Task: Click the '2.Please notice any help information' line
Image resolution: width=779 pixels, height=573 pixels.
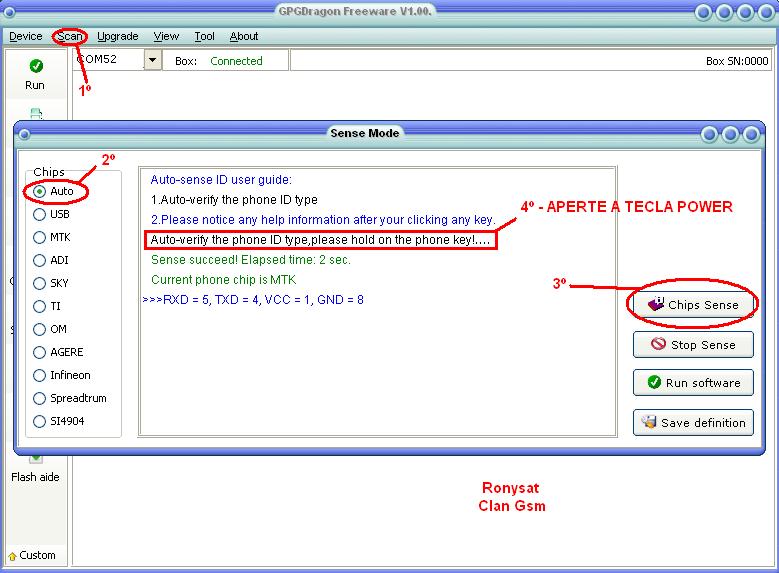Action: pos(323,220)
